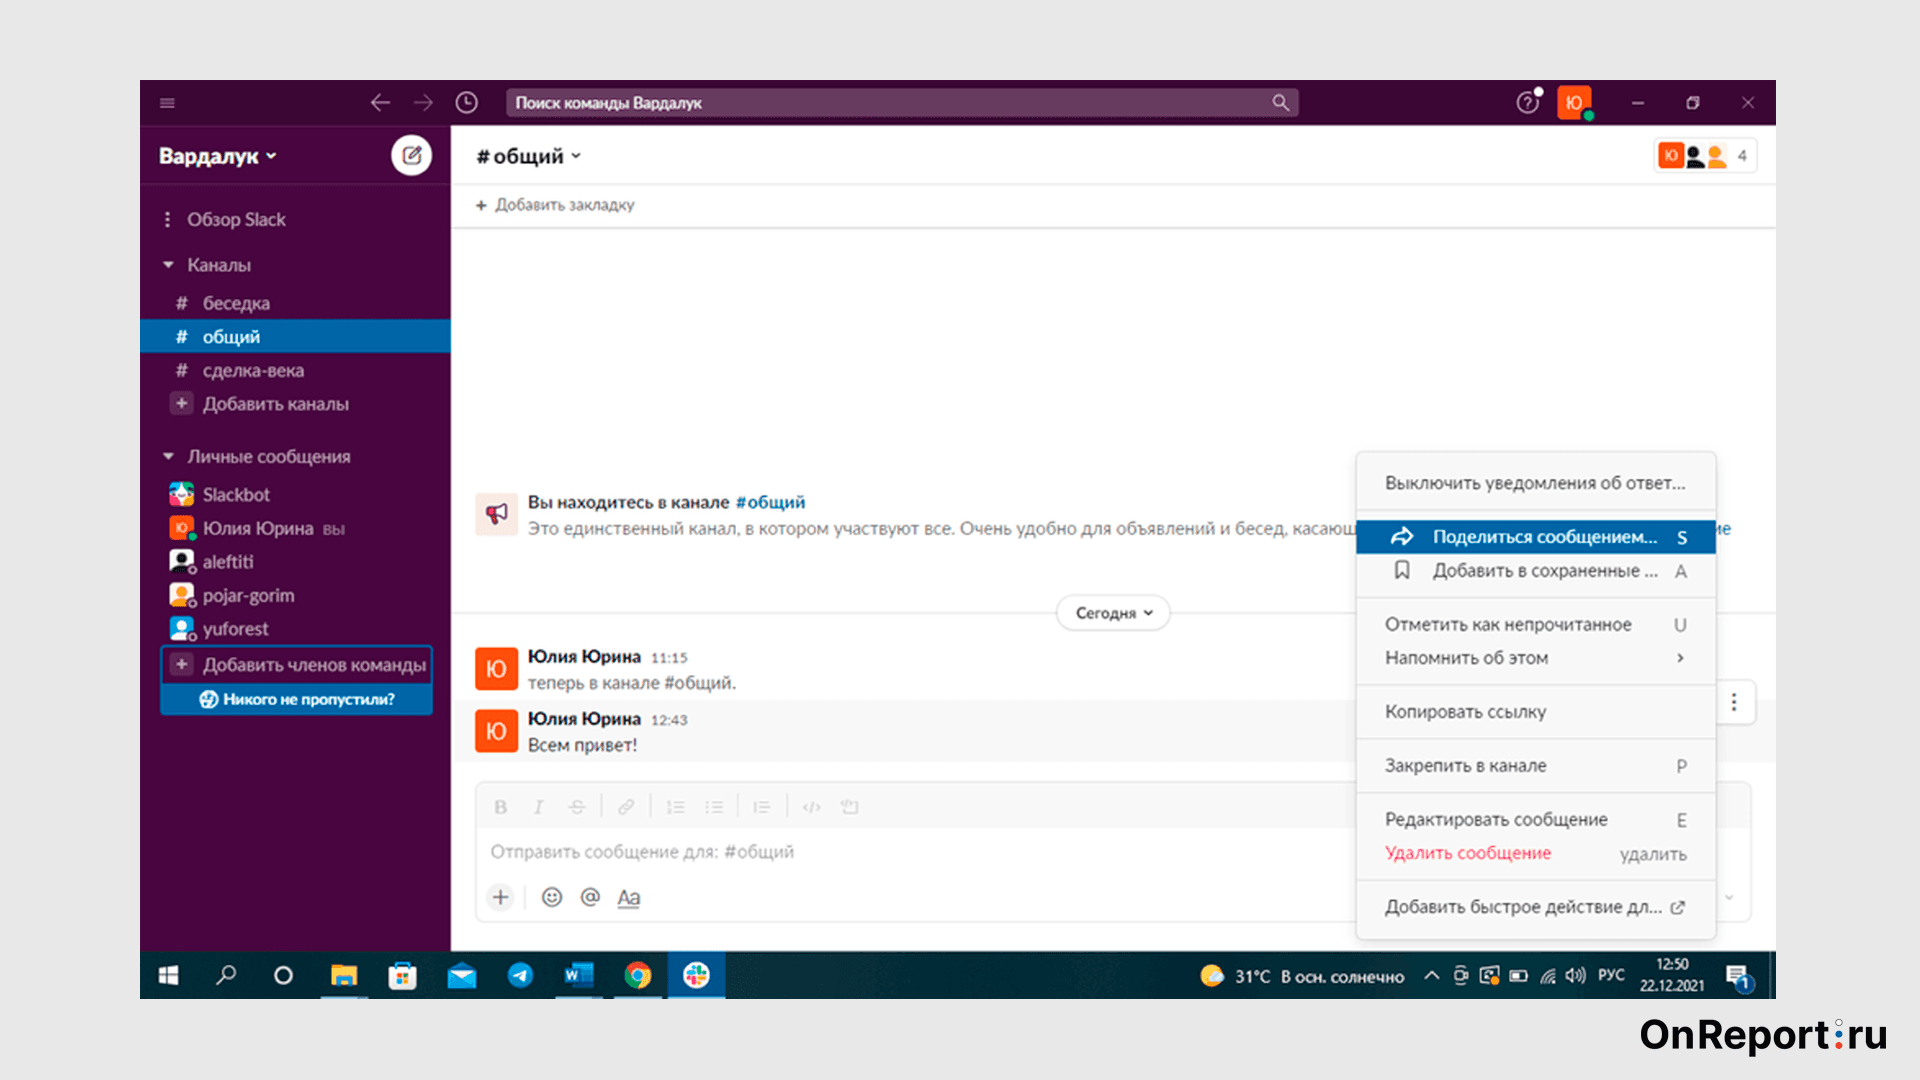Choose Отметить как непрочитанное
This screenshot has height=1080, width=1920.
1535,624
